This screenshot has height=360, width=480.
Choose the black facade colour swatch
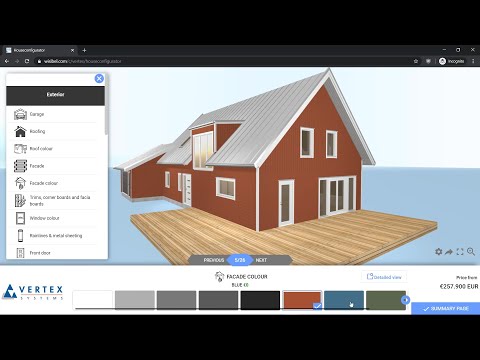click(260, 300)
